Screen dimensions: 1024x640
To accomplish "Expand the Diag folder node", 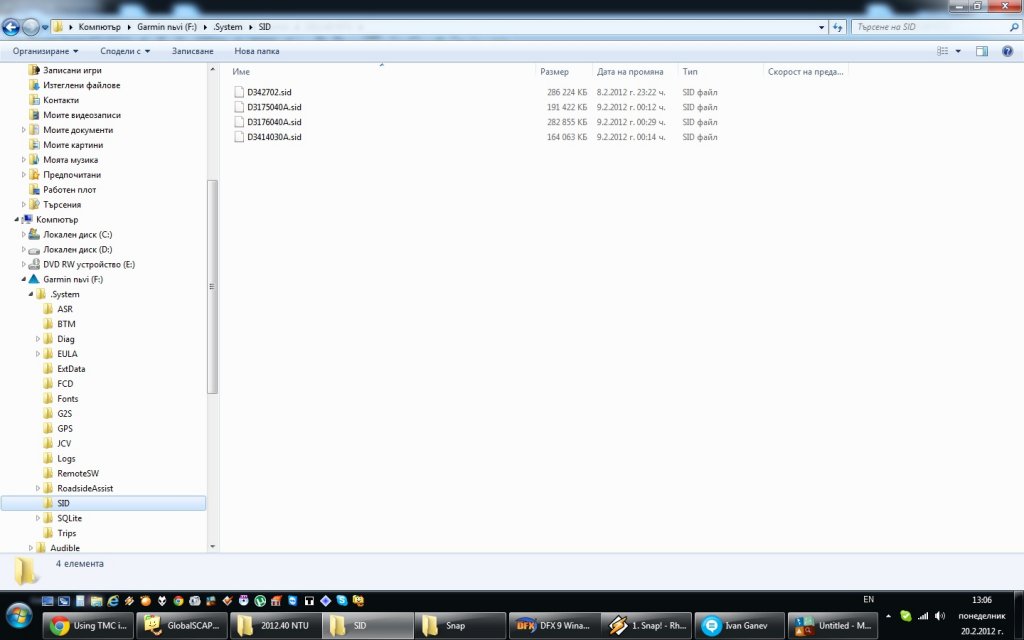I will 38,339.
